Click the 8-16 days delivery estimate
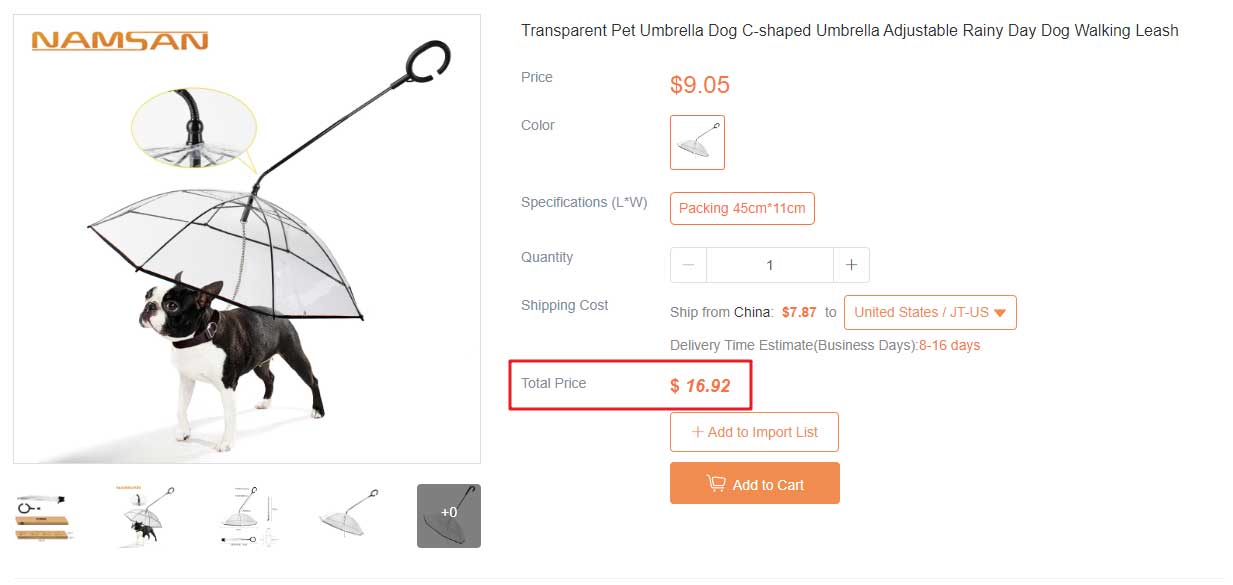This screenshot has width=1233, height=585. (949, 346)
